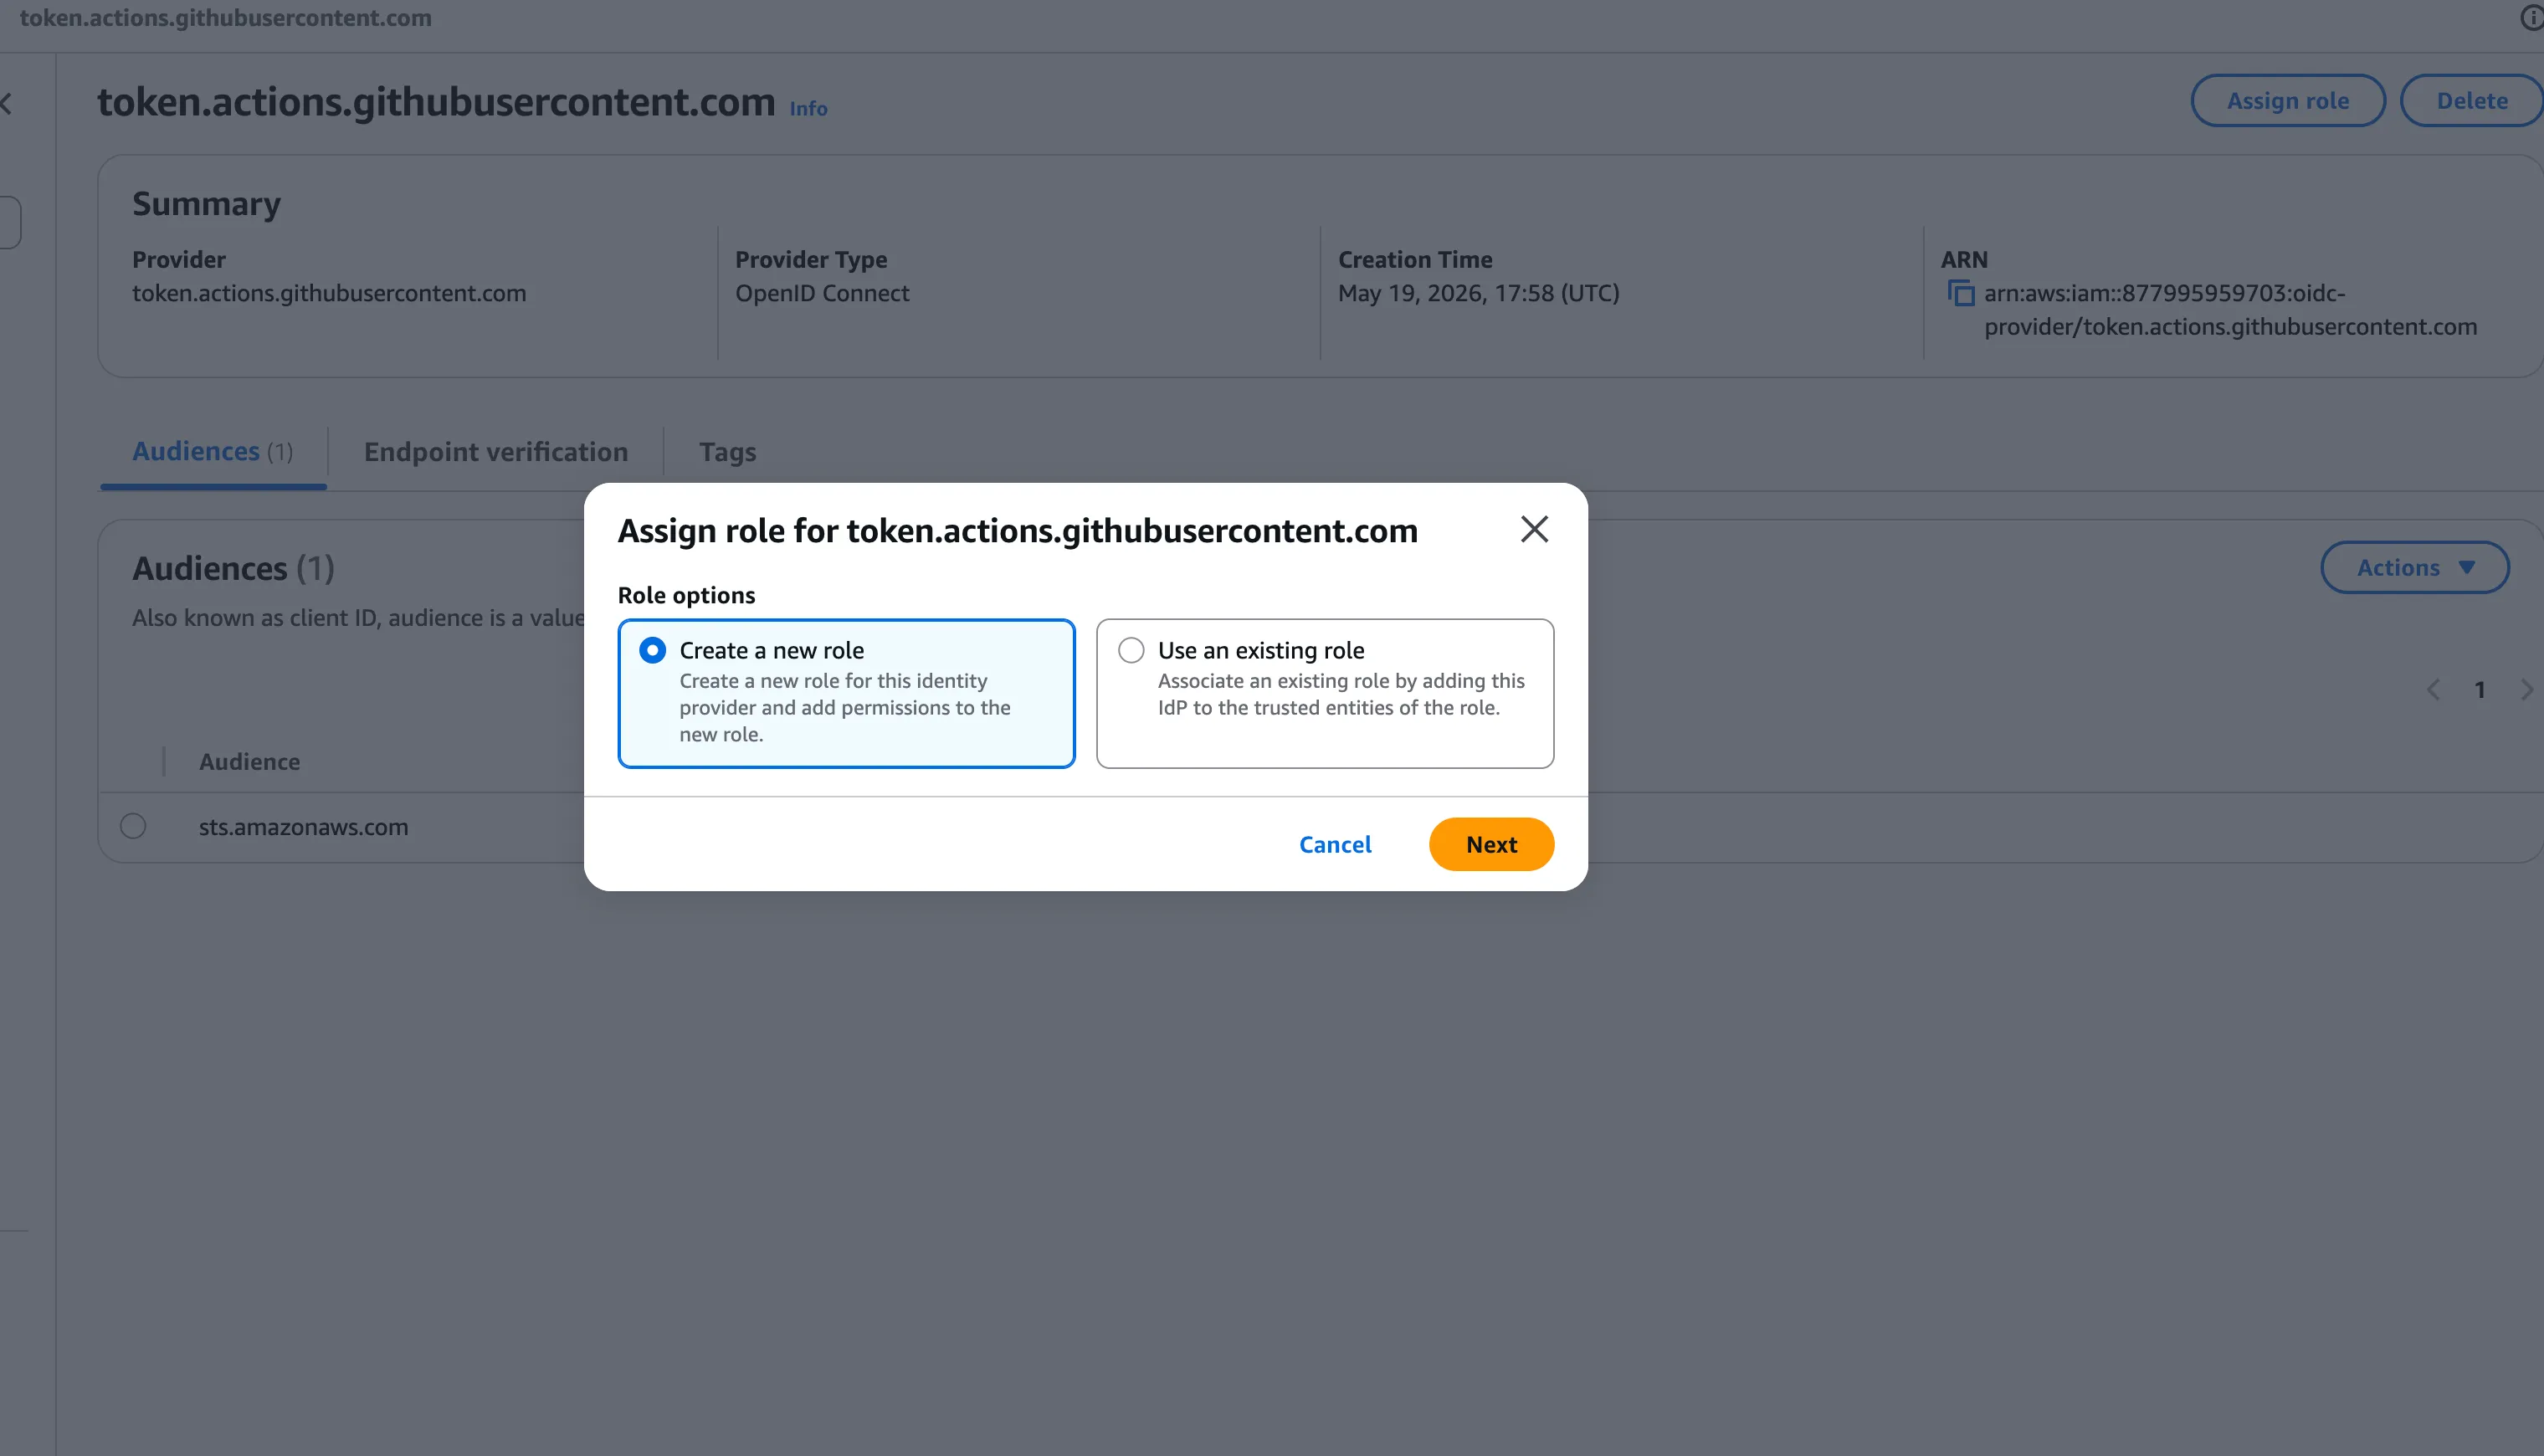Click the breadcrumb token.actions.githubusercontent.com
Viewport: 2544px width, 1456px height.
[x=226, y=18]
